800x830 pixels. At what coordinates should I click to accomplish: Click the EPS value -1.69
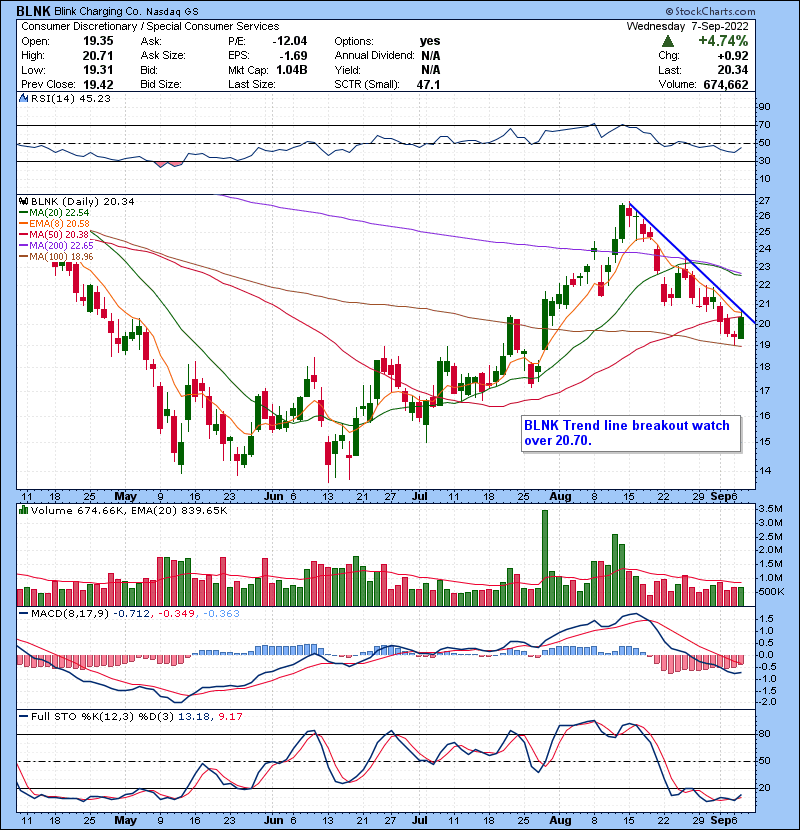[x=293, y=55]
